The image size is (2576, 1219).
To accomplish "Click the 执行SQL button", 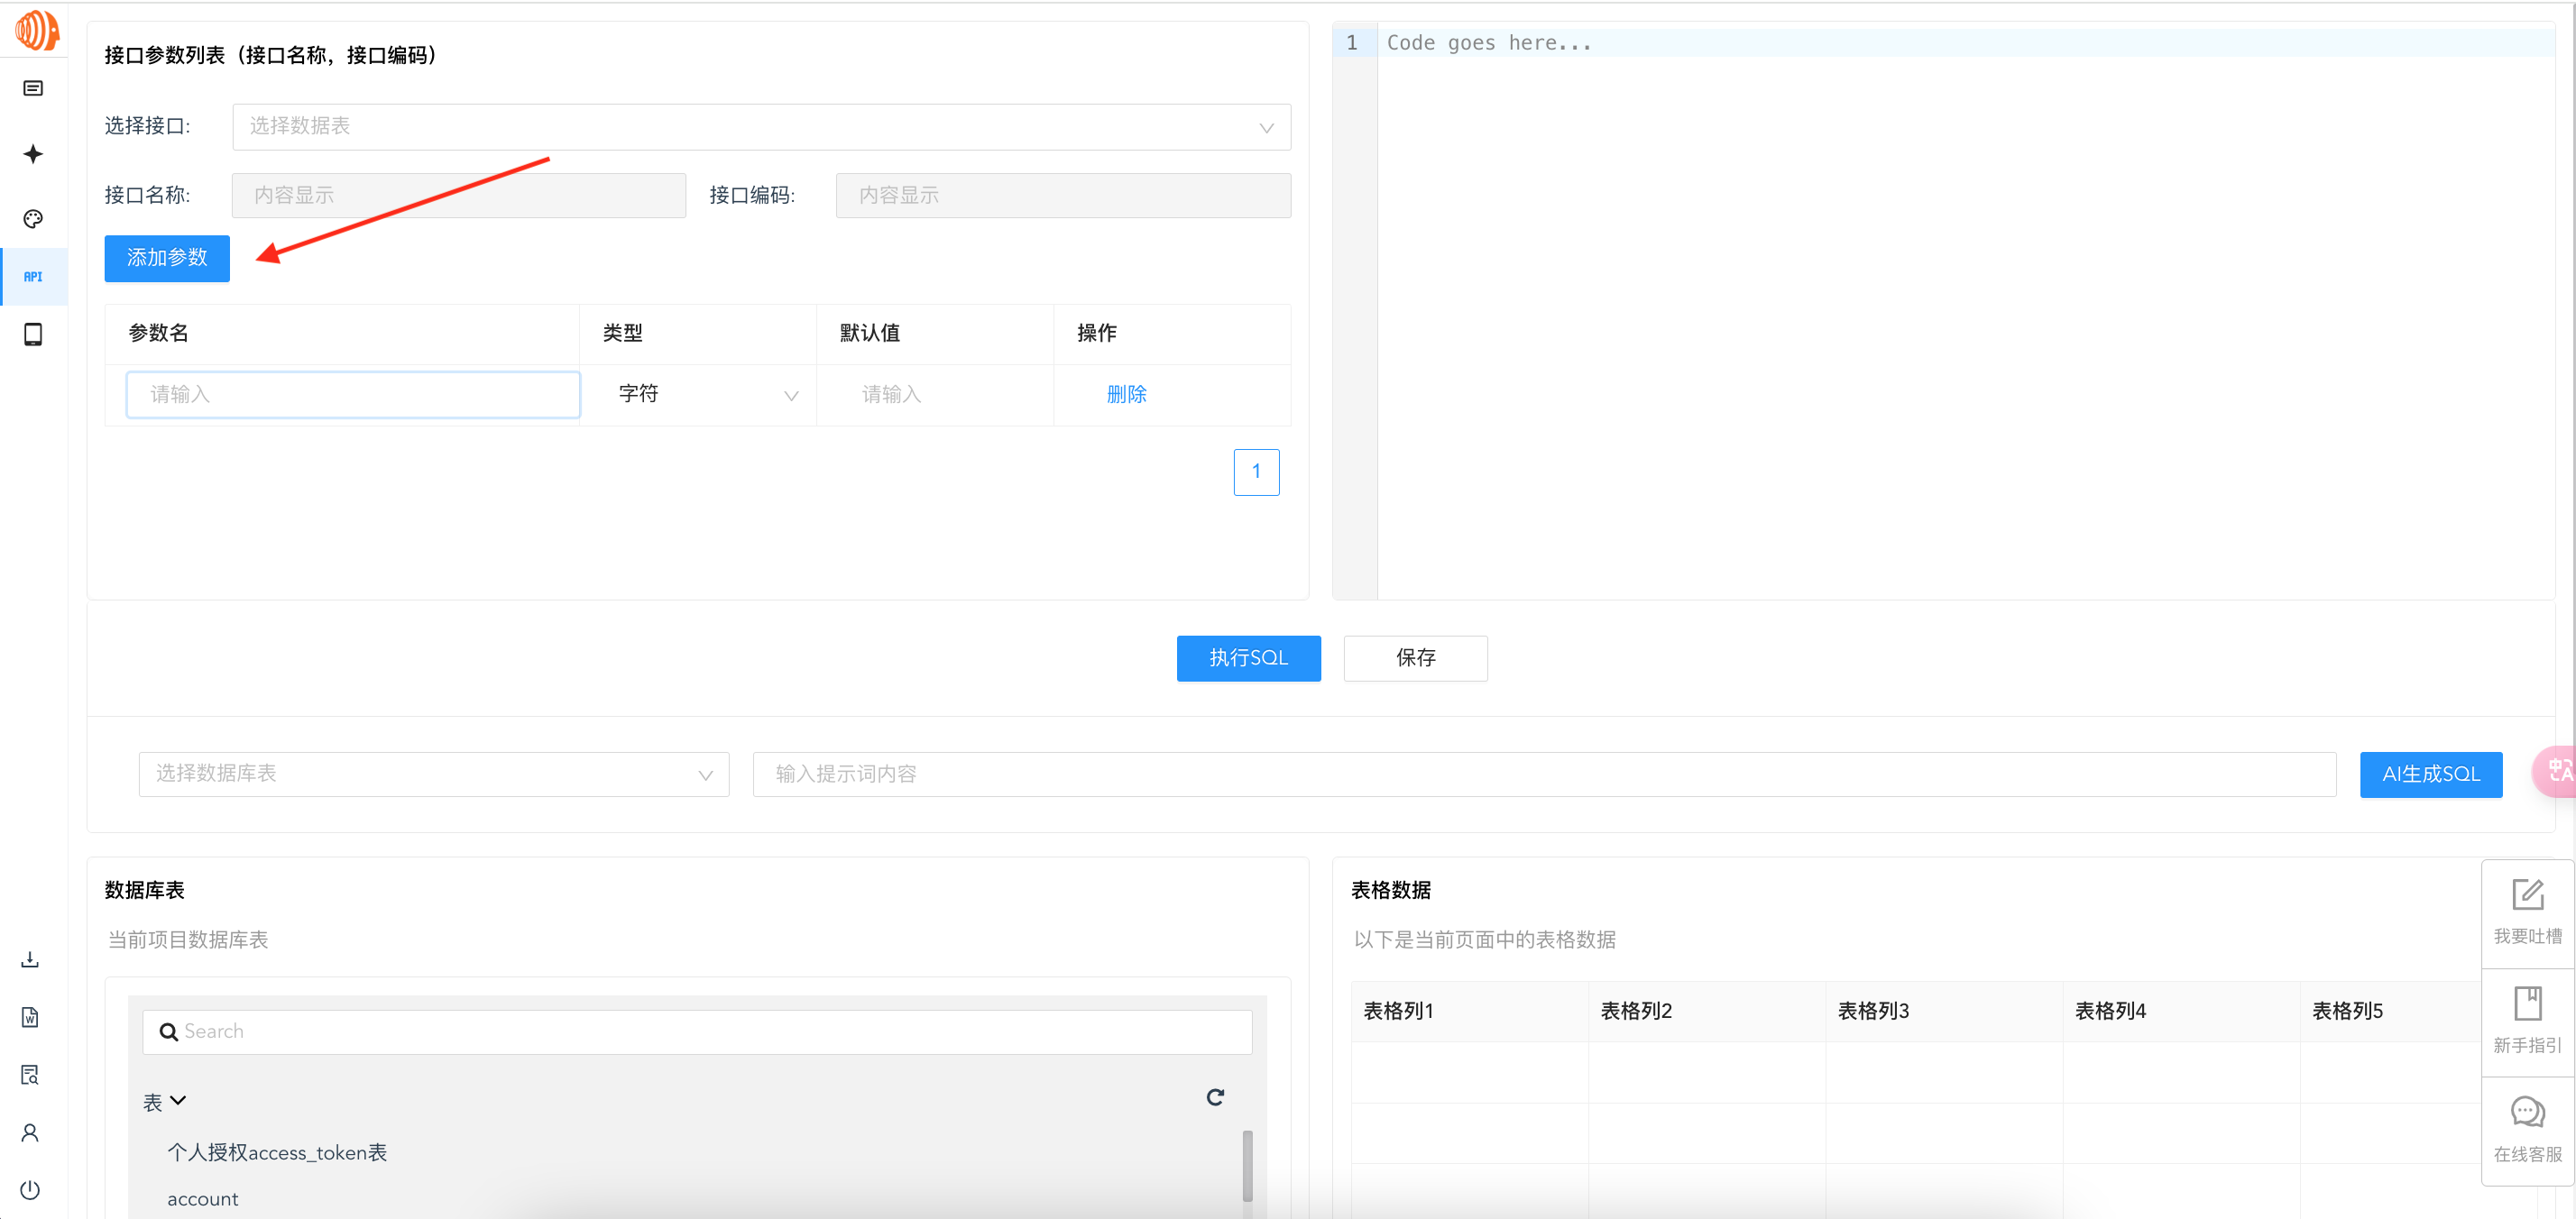I will click(1247, 658).
